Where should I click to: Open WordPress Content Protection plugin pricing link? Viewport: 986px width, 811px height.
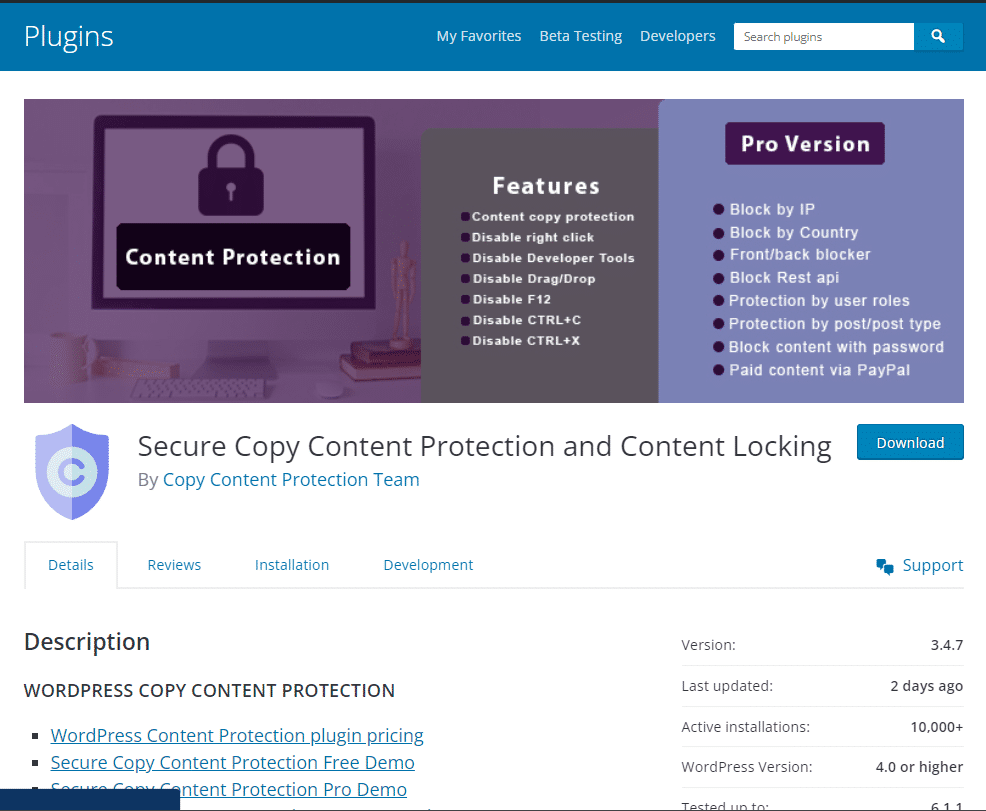pos(237,735)
